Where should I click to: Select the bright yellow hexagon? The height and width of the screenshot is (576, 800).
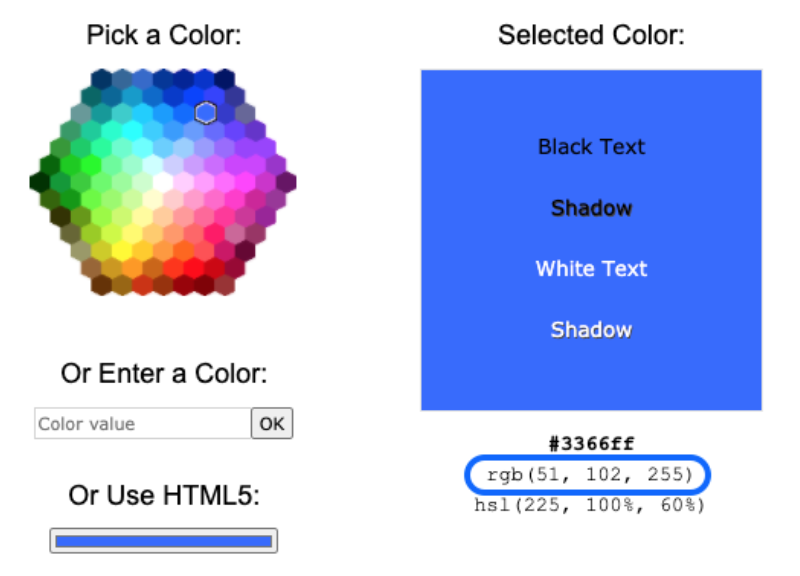point(121,251)
